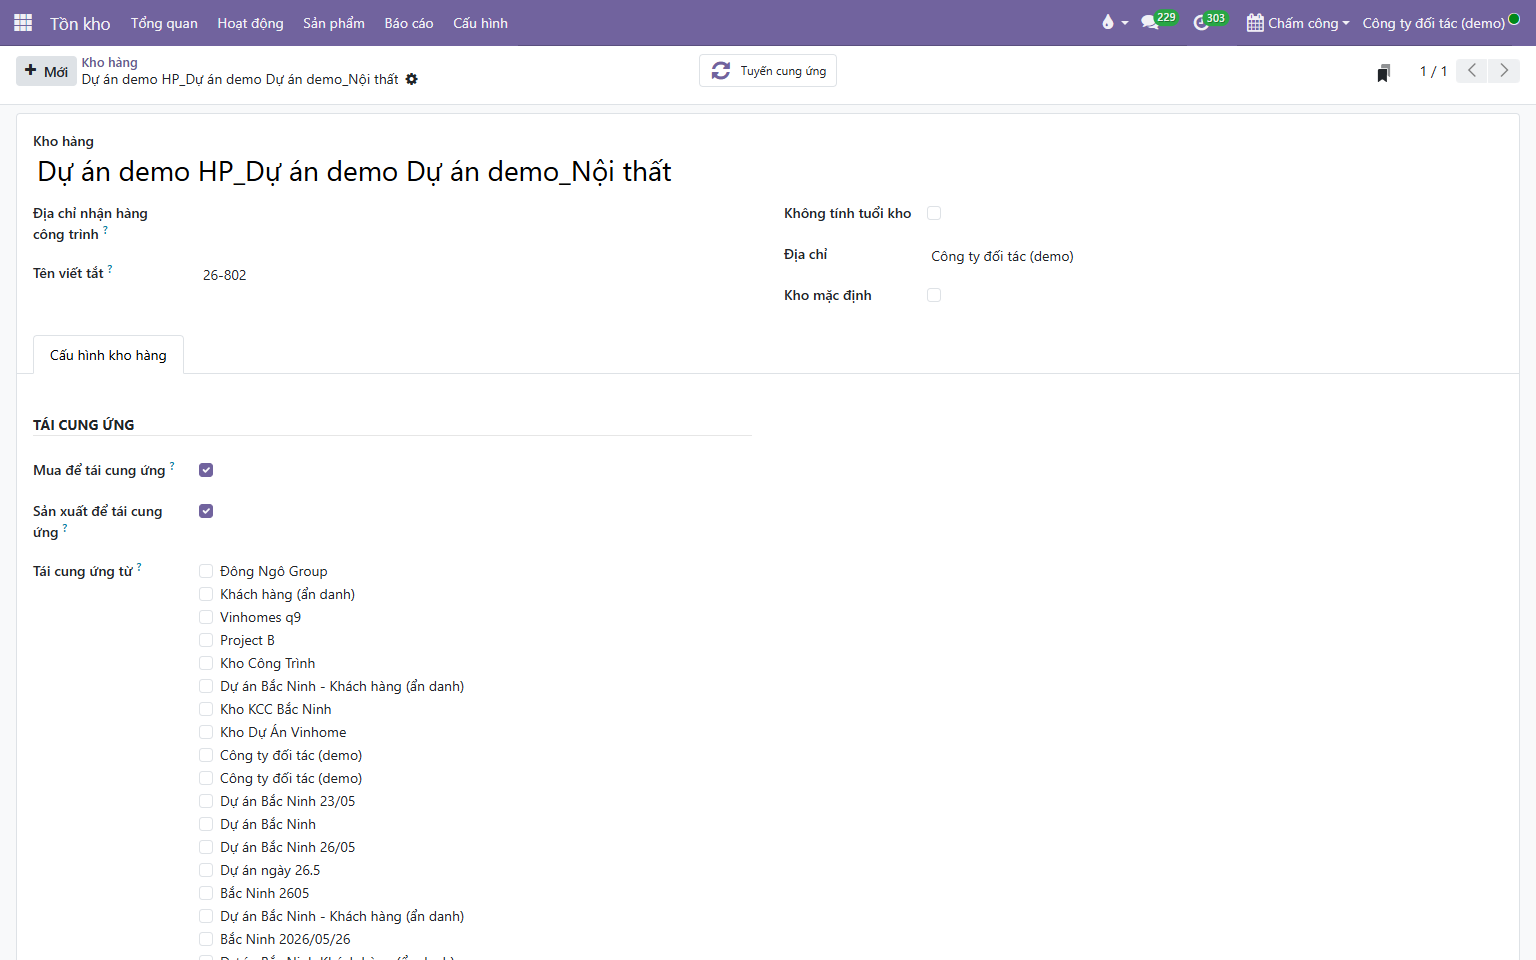
Task: Open the apps grid home menu
Action: (x=23, y=22)
